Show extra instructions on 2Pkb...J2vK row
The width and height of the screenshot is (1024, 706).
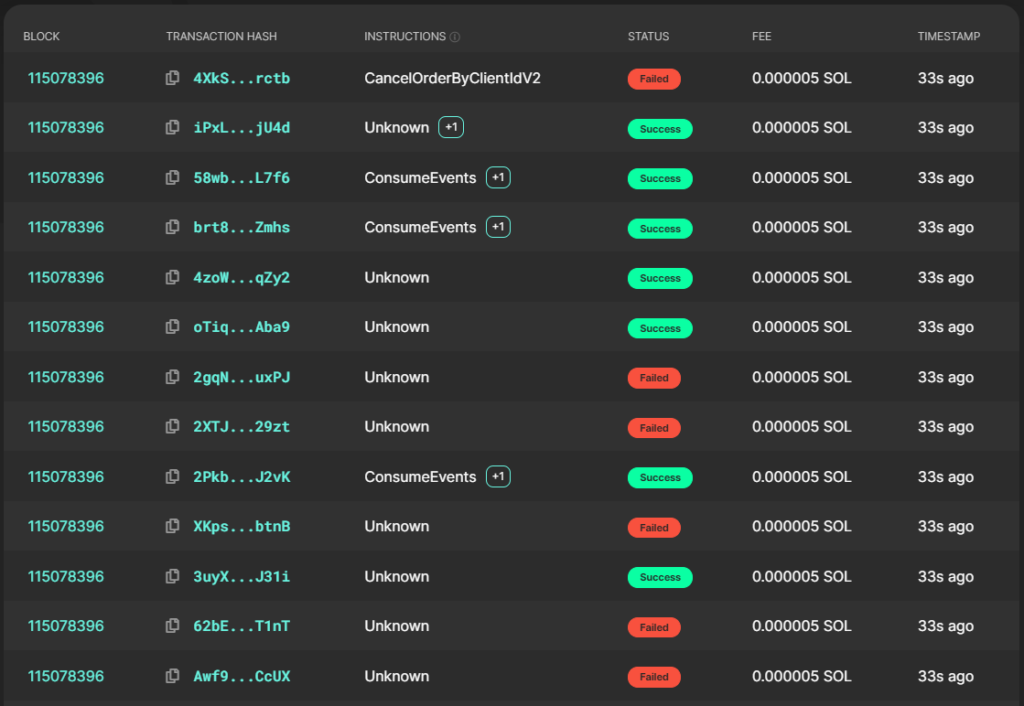tap(498, 477)
